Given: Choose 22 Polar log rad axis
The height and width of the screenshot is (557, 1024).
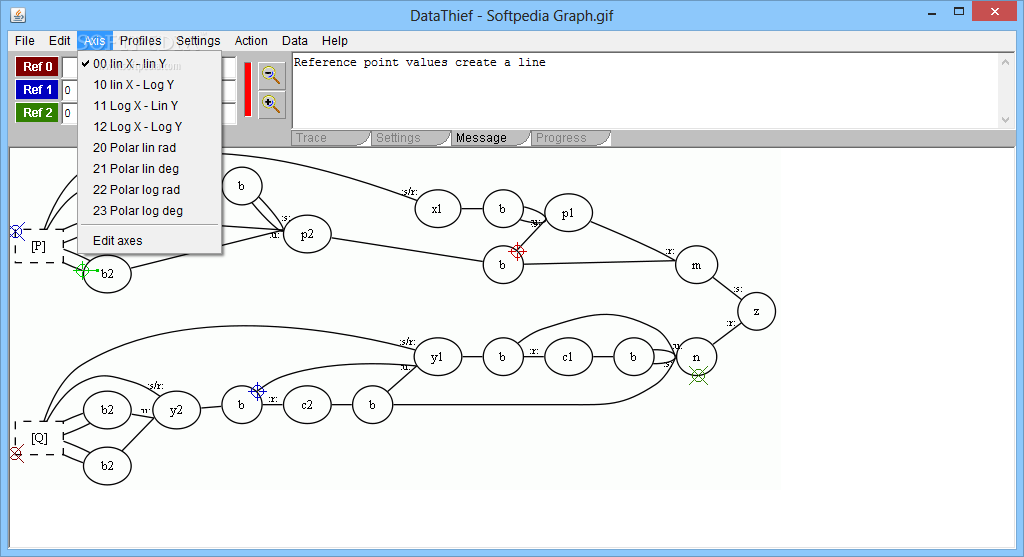Looking at the screenshot, I should (x=150, y=189).
